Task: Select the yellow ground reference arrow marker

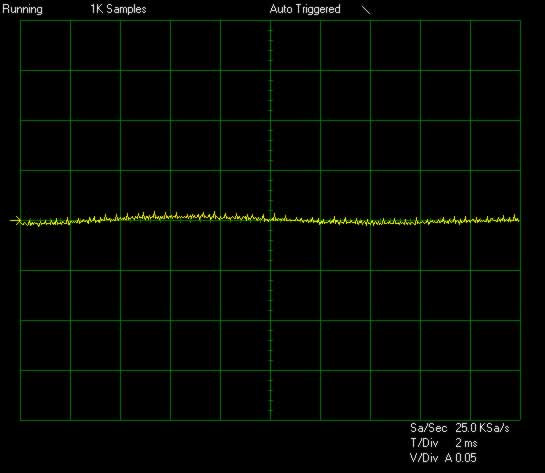Action: pos(16,220)
